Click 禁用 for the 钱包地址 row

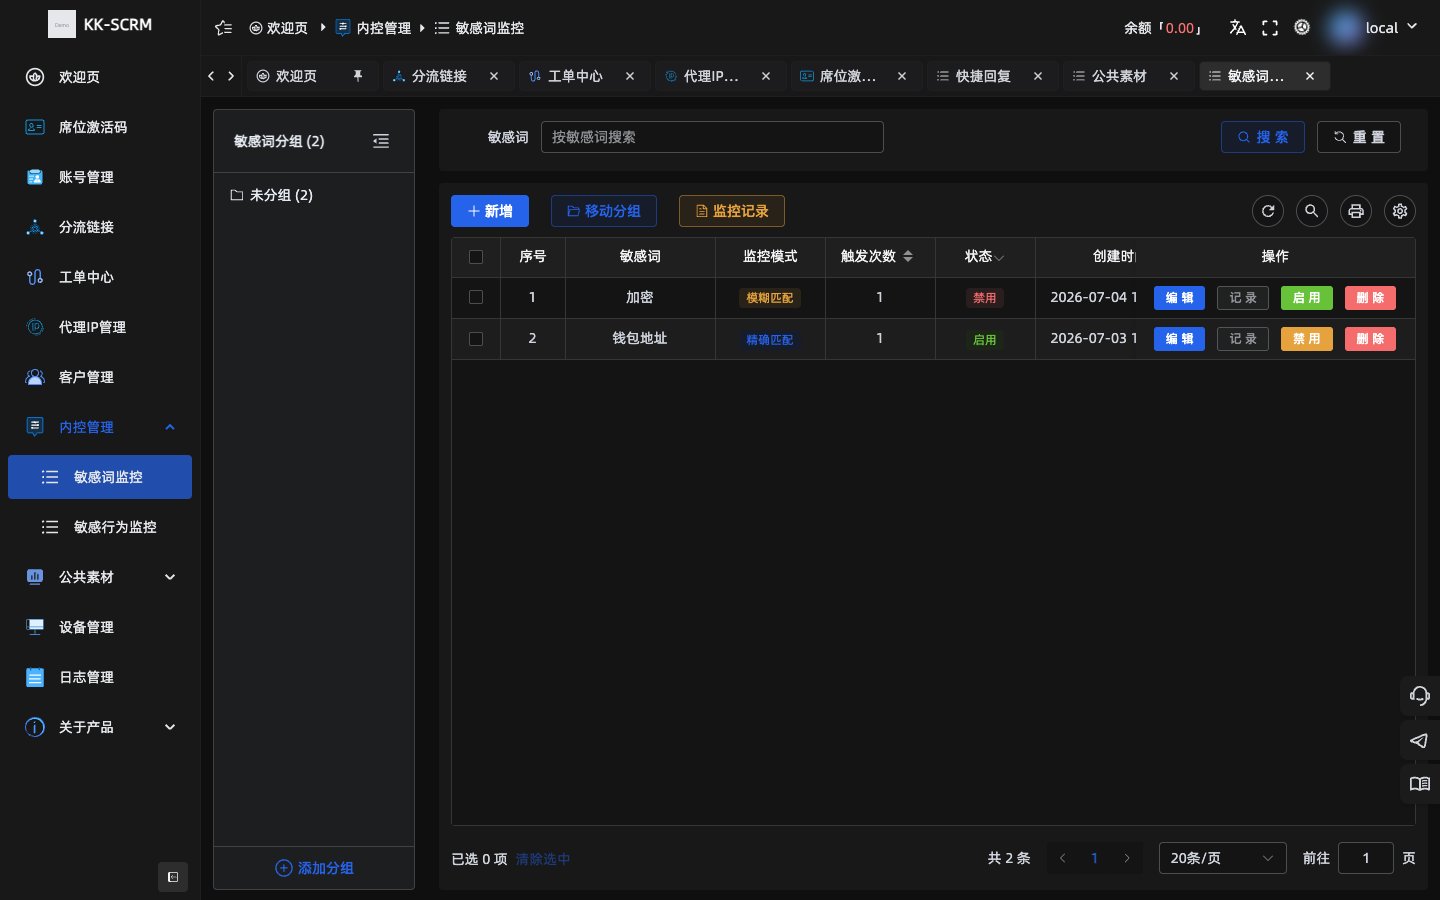coord(1307,339)
